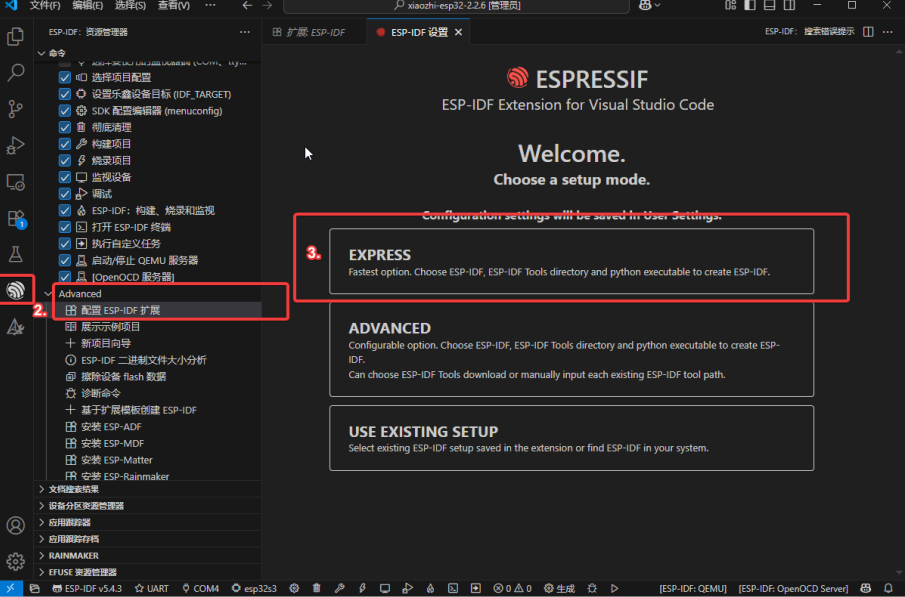
Task: Click the flash lightning icon in status bar
Action: click(x=362, y=588)
